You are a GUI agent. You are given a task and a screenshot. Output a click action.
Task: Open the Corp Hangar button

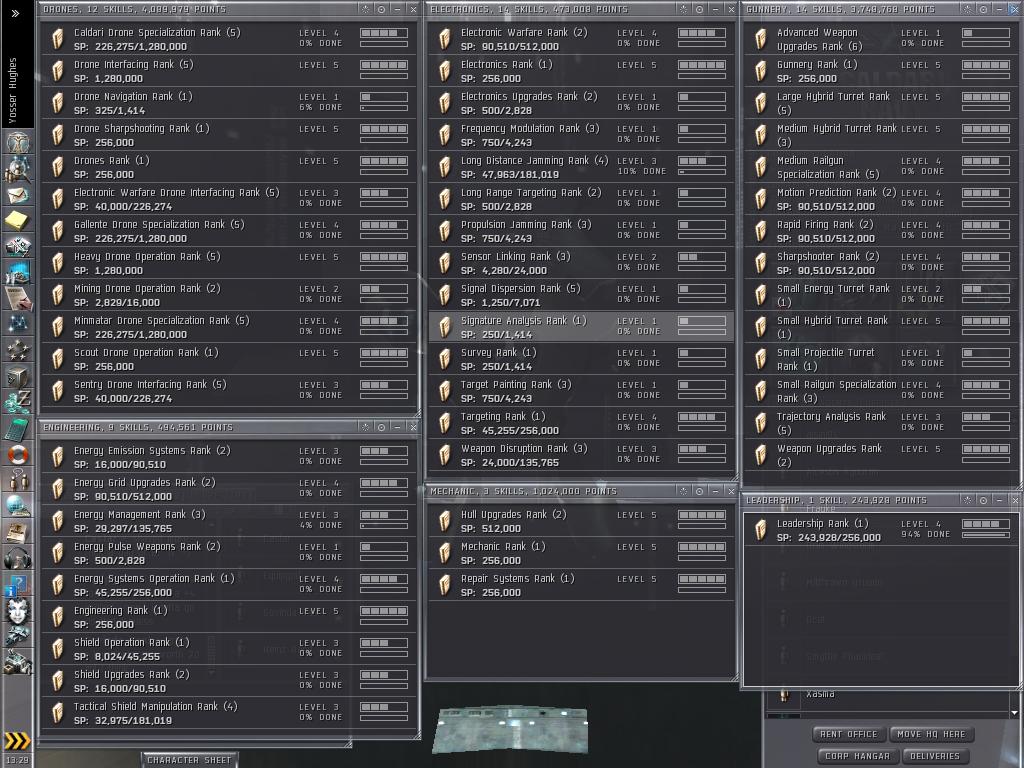click(x=857, y=756)
